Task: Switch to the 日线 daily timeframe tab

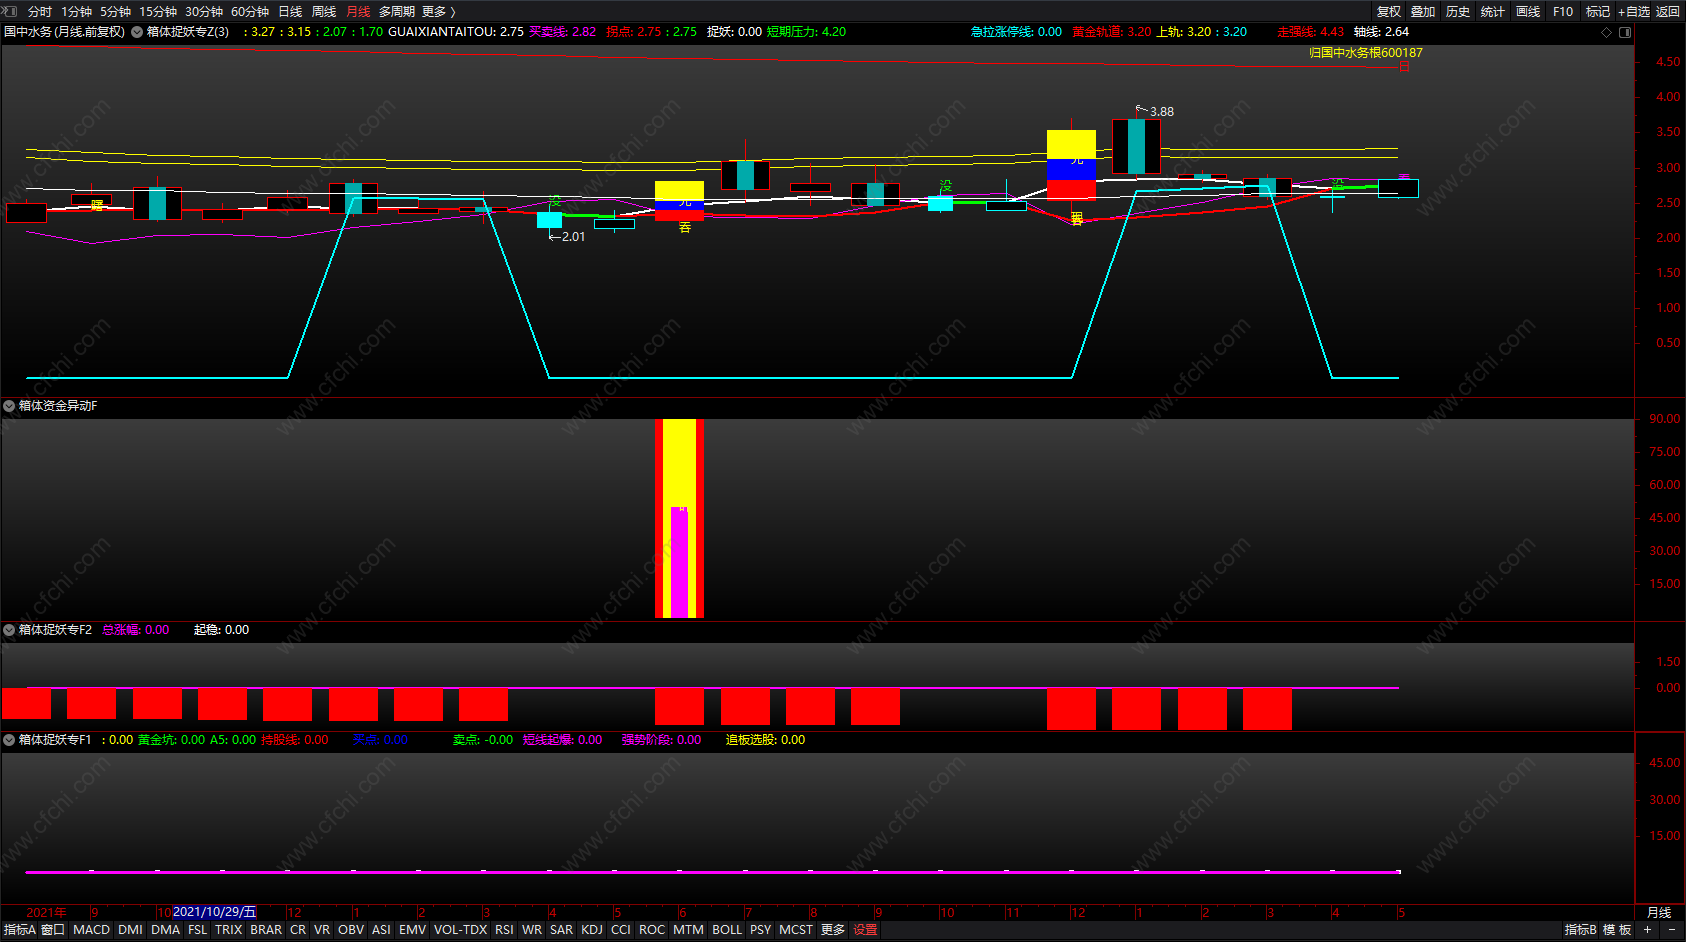Action: pyautogui.click(x=290, y=11)
